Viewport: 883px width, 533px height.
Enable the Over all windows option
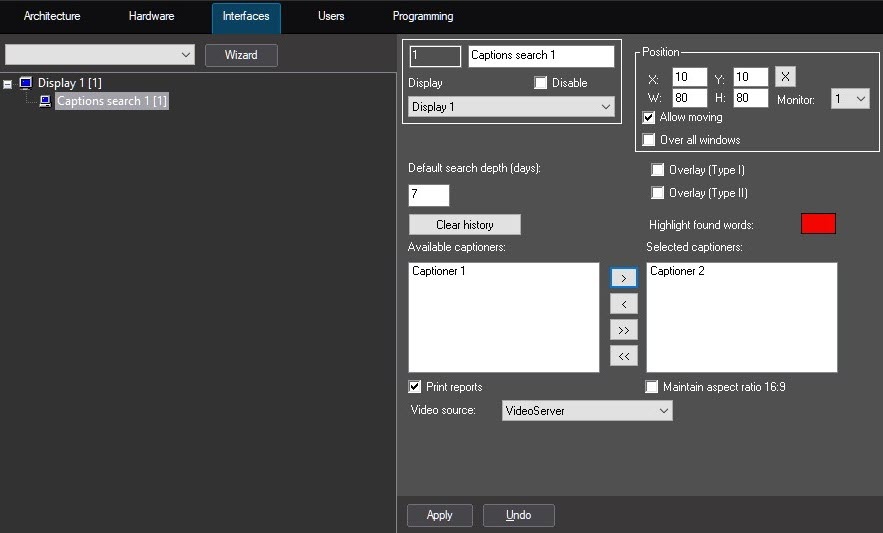click(649, 140)
